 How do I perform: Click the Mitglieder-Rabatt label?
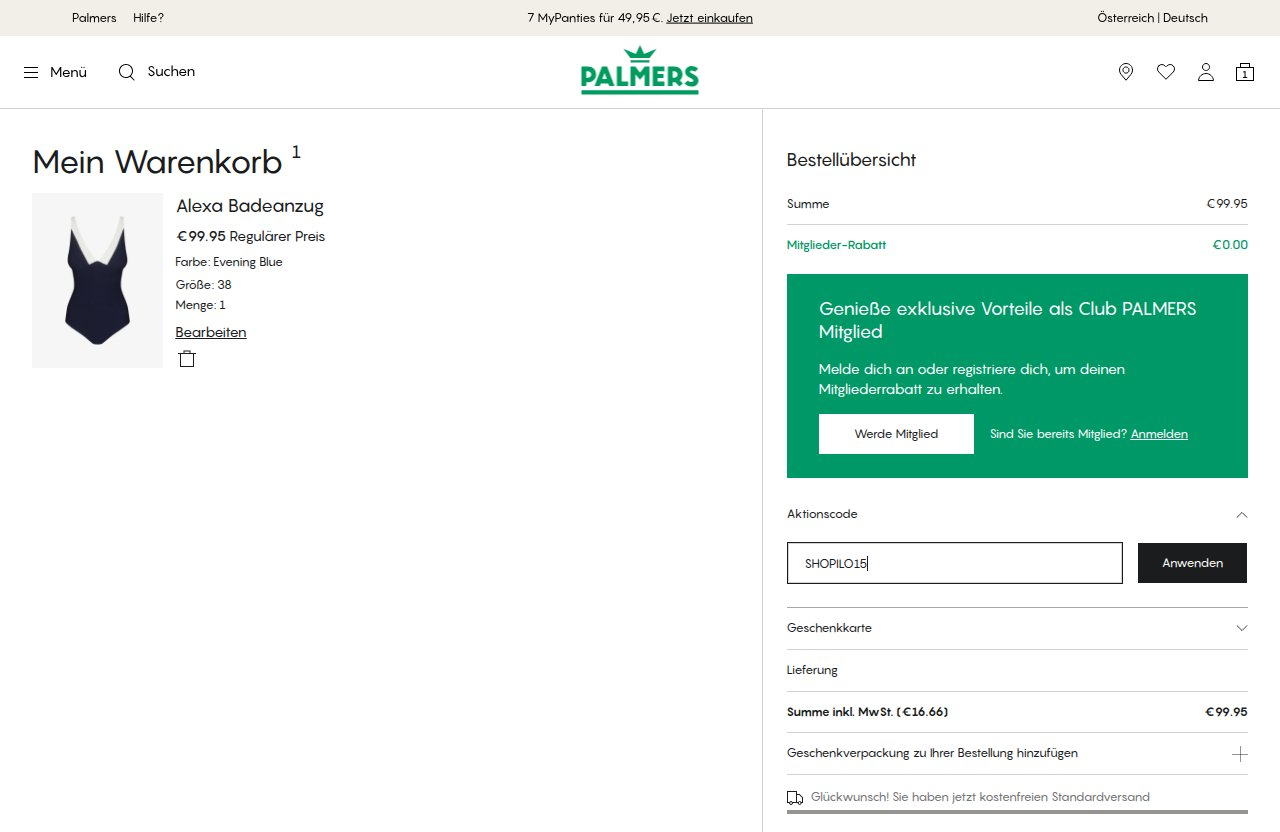pos(836,245)
